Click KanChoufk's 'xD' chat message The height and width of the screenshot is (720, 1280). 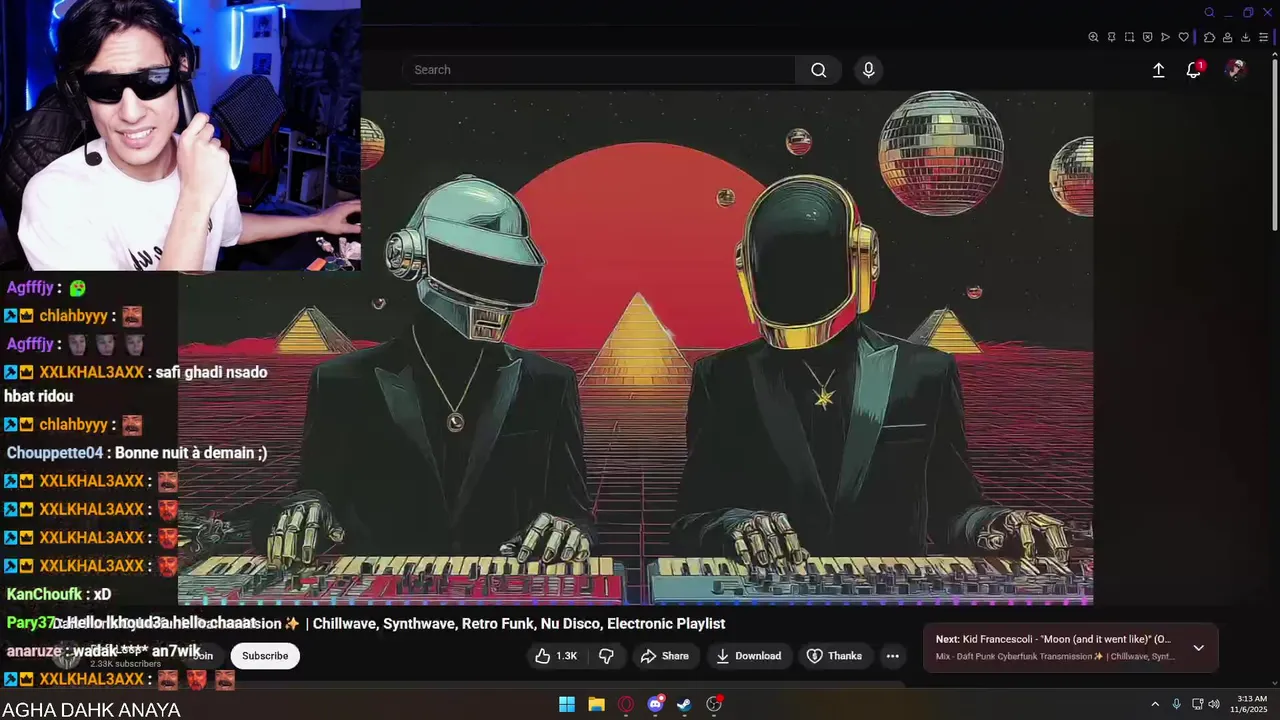102,594
